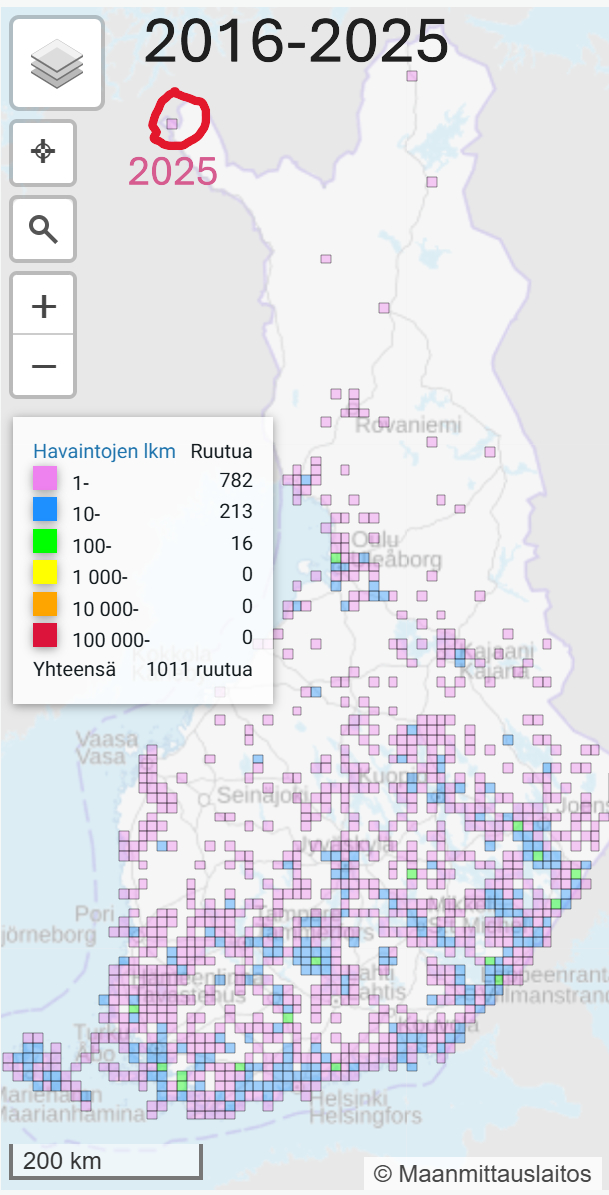Click the 200 km scale bar
The image size is (609, 1195).
click(x=105, y=1162)
